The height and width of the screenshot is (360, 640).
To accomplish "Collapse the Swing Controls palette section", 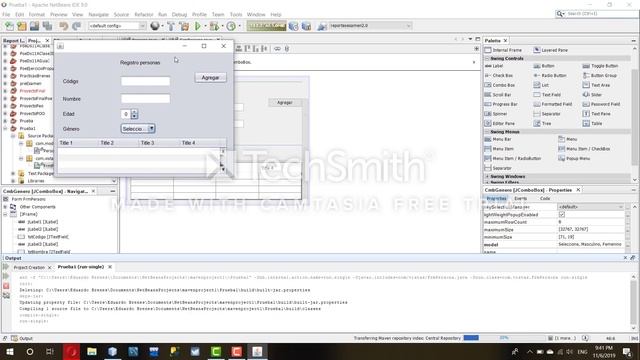I will pos(487,59).
